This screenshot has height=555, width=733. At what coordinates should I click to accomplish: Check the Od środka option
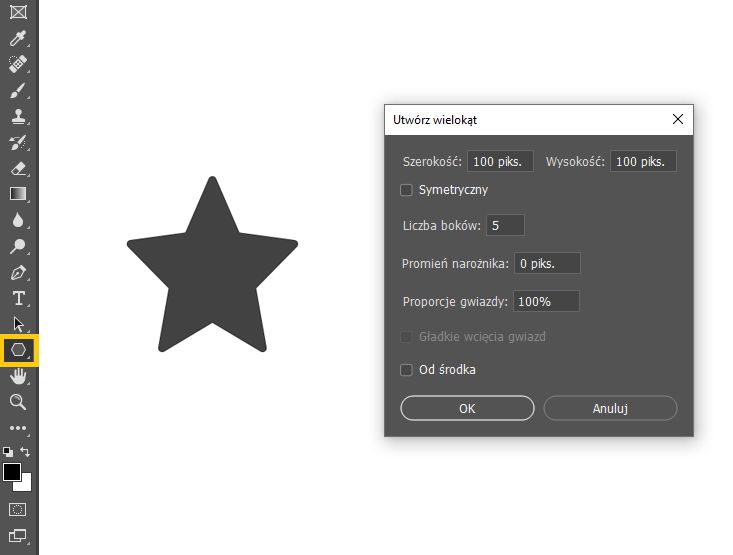point(406,370)
